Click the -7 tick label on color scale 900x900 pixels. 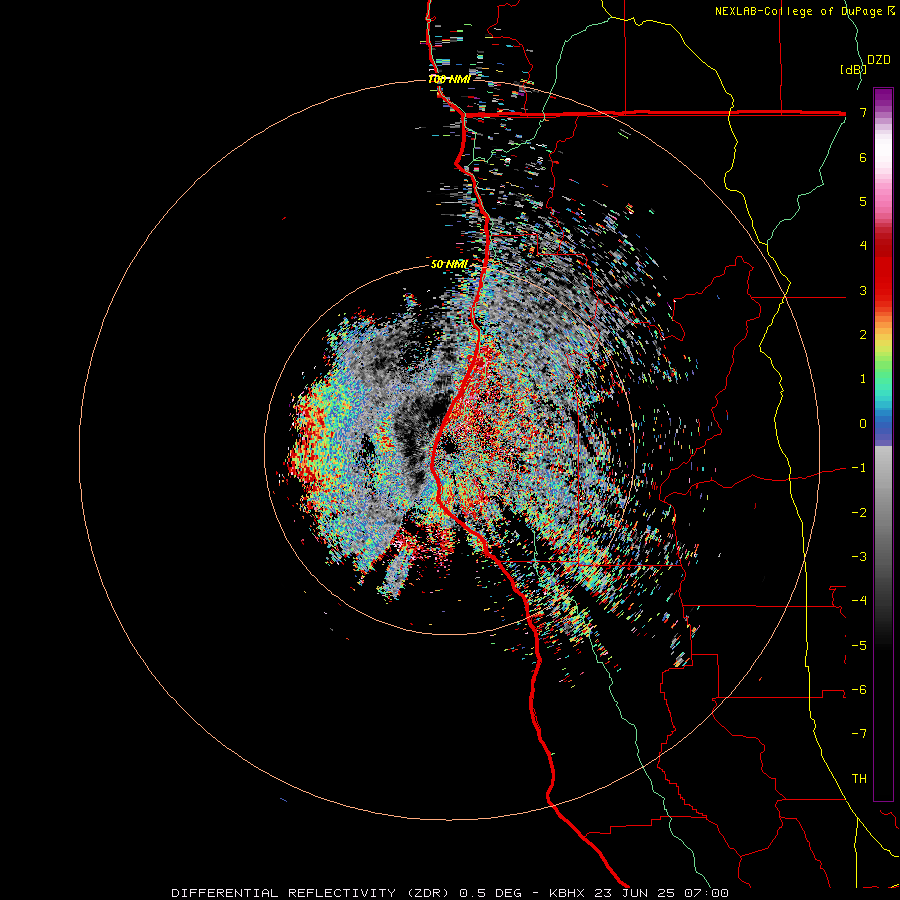pyautogui.click(x=859, y=734)
